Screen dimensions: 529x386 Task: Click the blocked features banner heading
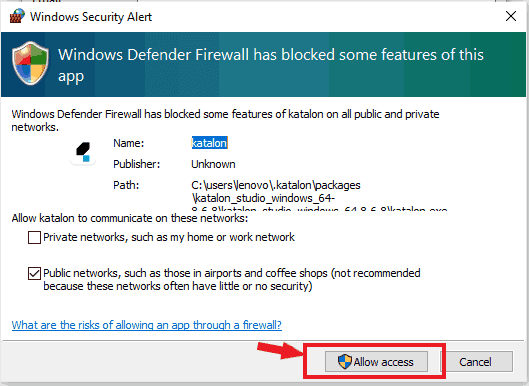(271, 65)
